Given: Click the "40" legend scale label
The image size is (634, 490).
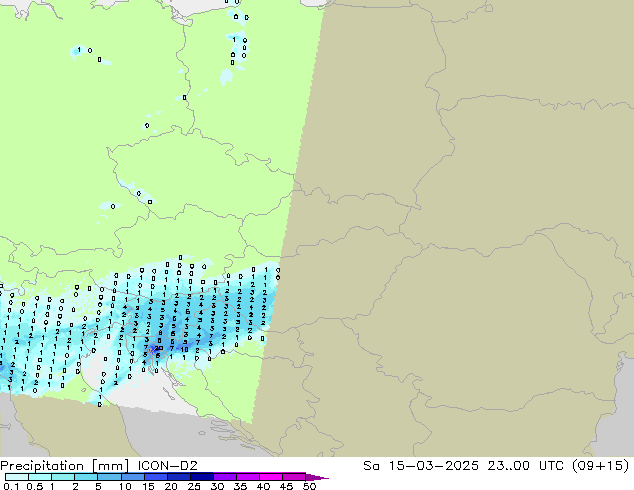Looking at the screenshot, I should click(264, 486).
